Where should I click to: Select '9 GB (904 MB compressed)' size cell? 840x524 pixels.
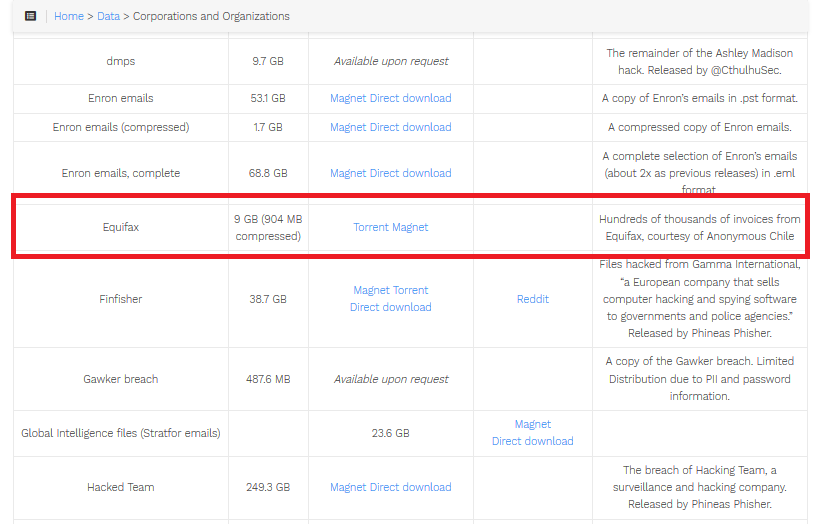point(268,227)
